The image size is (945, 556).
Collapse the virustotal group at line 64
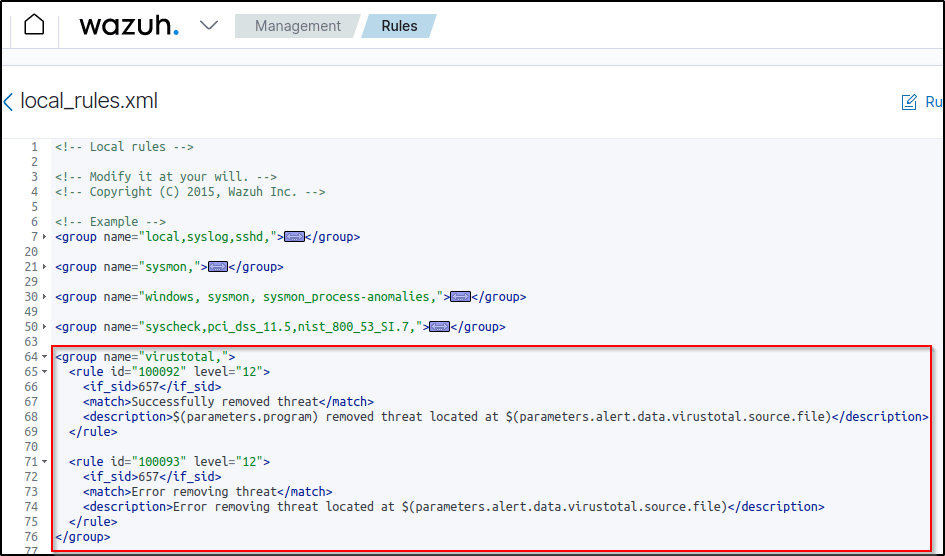(x=45, y=357)
